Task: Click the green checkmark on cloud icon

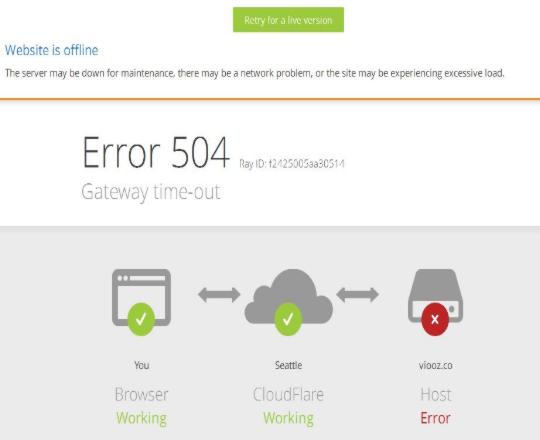Action: 288,319
